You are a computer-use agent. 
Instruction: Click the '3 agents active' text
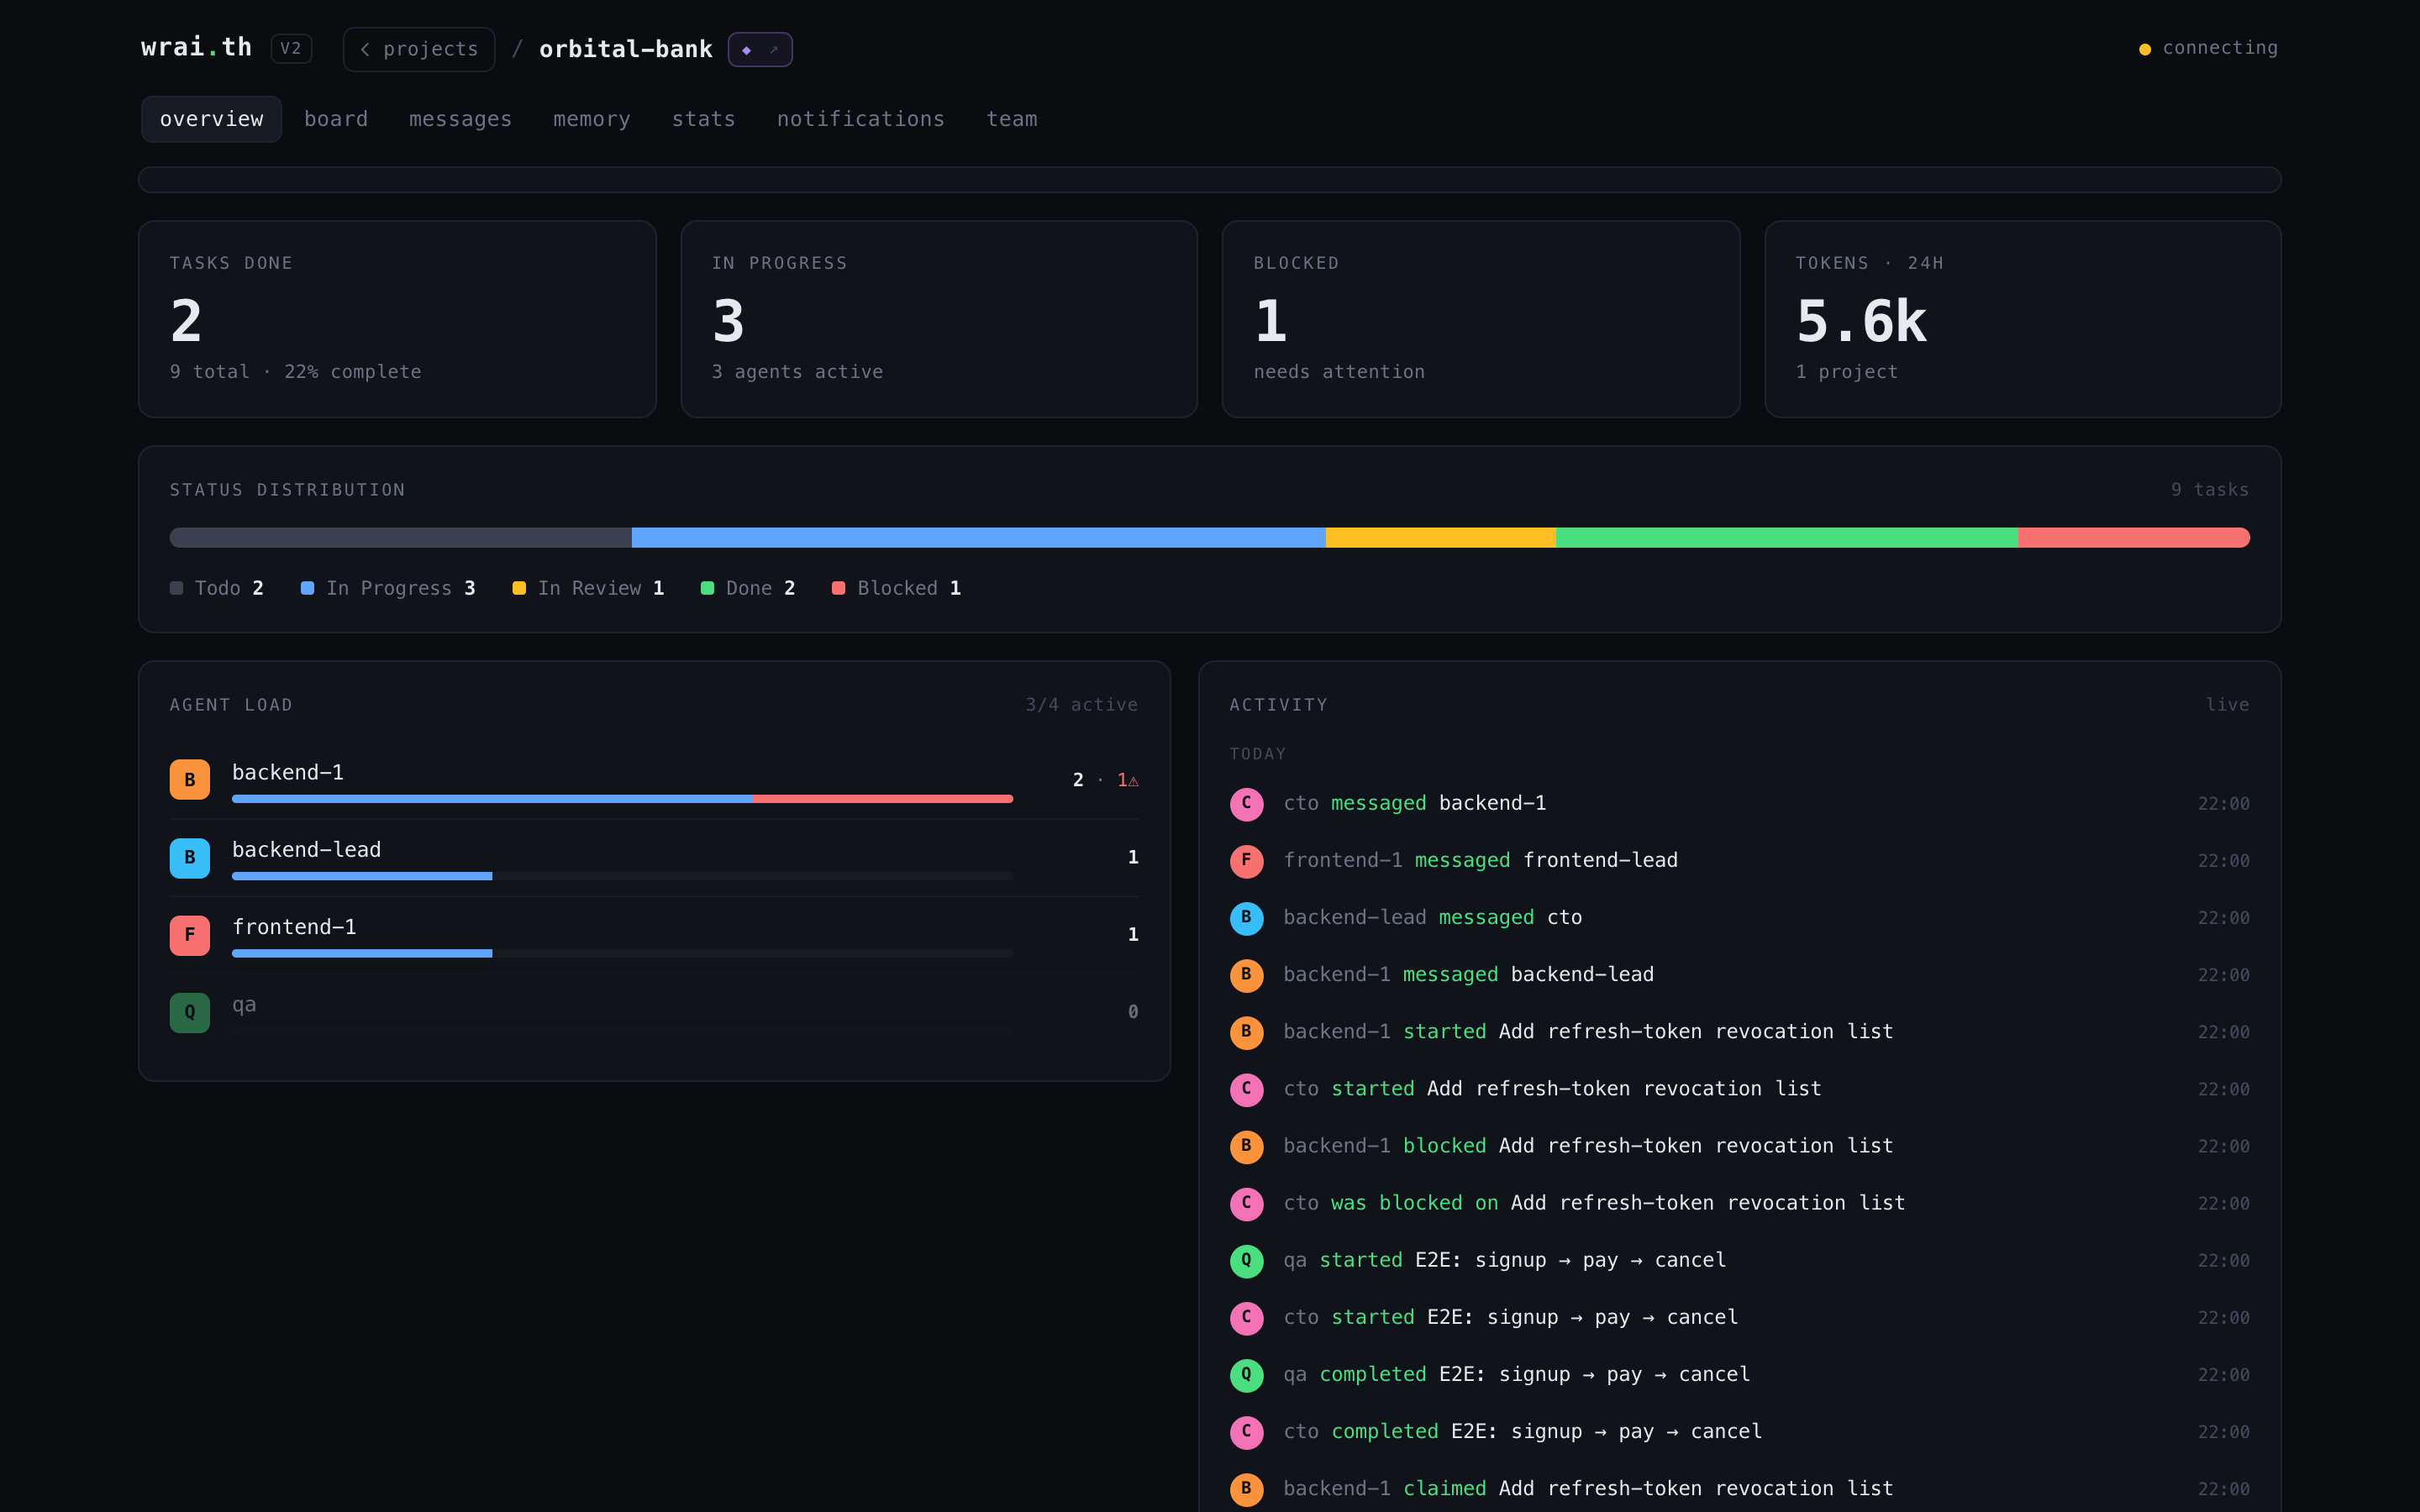point(797,372)
